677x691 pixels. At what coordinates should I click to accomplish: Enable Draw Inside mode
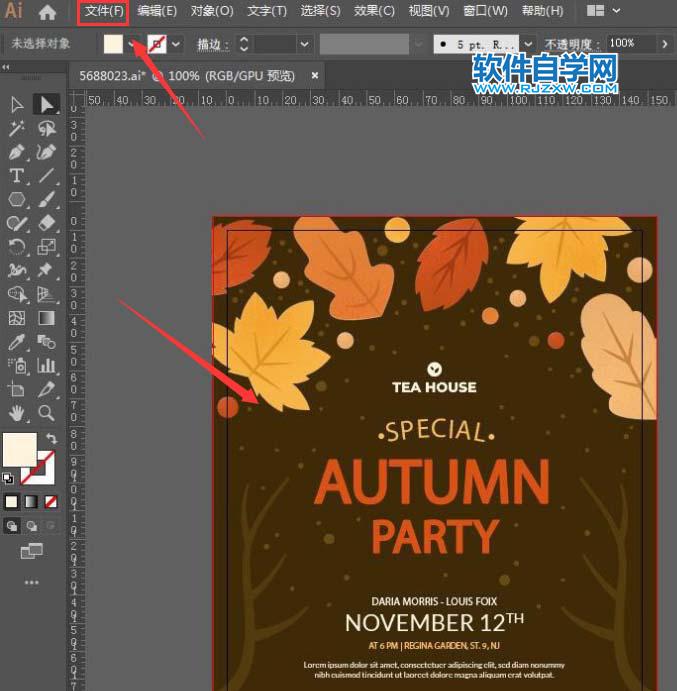click(51, 526)
